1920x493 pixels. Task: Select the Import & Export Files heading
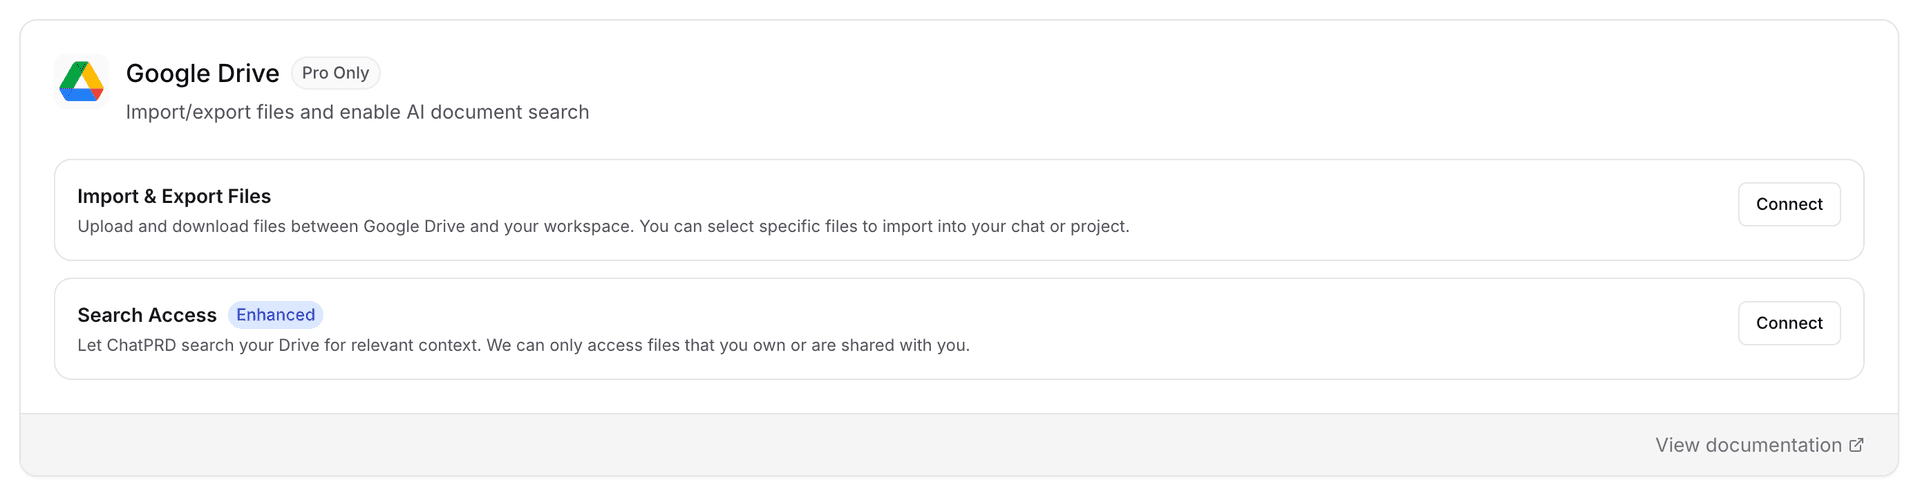point(174,196)
